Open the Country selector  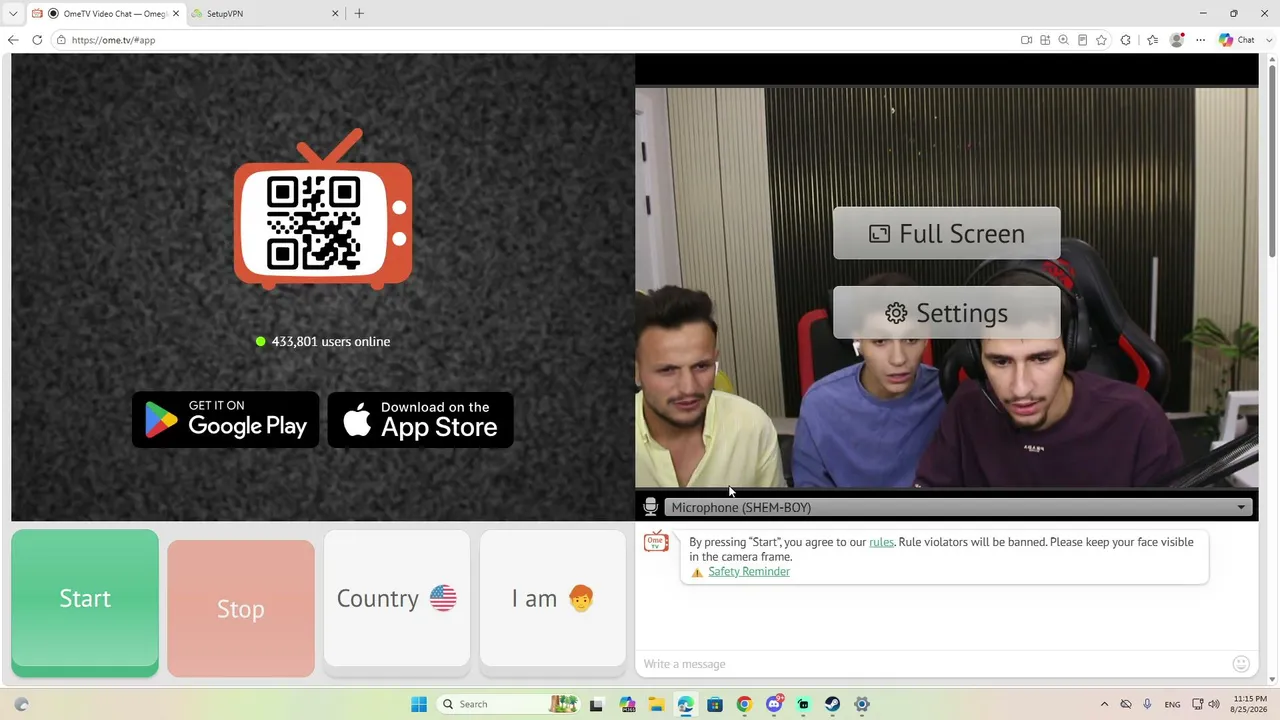tap(397, 598)
